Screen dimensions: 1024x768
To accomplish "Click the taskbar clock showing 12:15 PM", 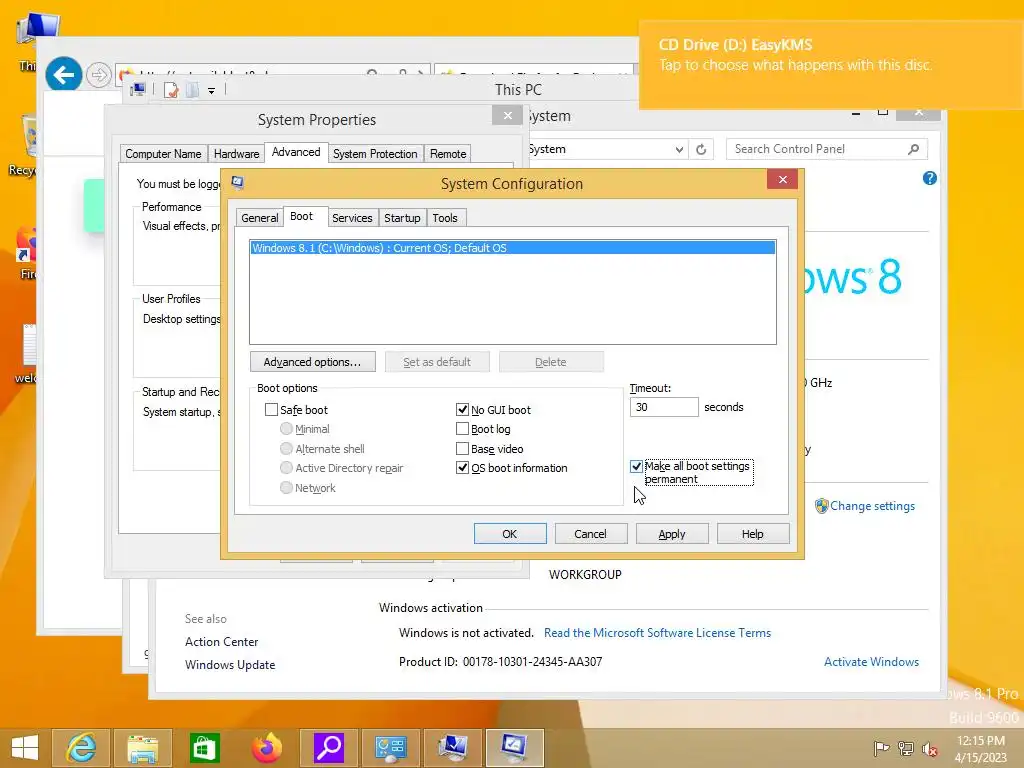I will coord(981,748).
